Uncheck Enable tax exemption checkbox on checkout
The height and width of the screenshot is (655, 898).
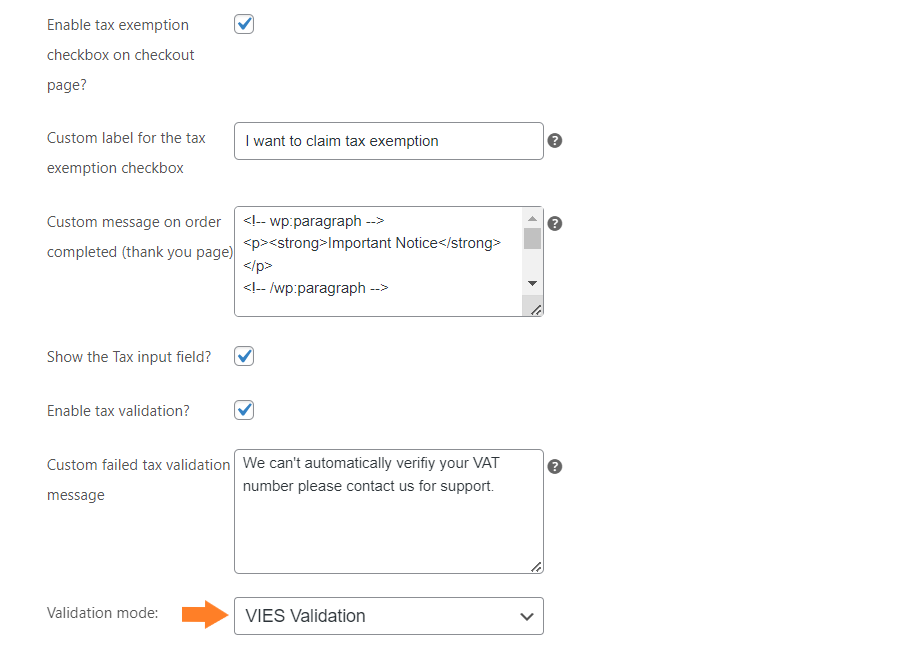pyautogui.click(x=244, y=25)
